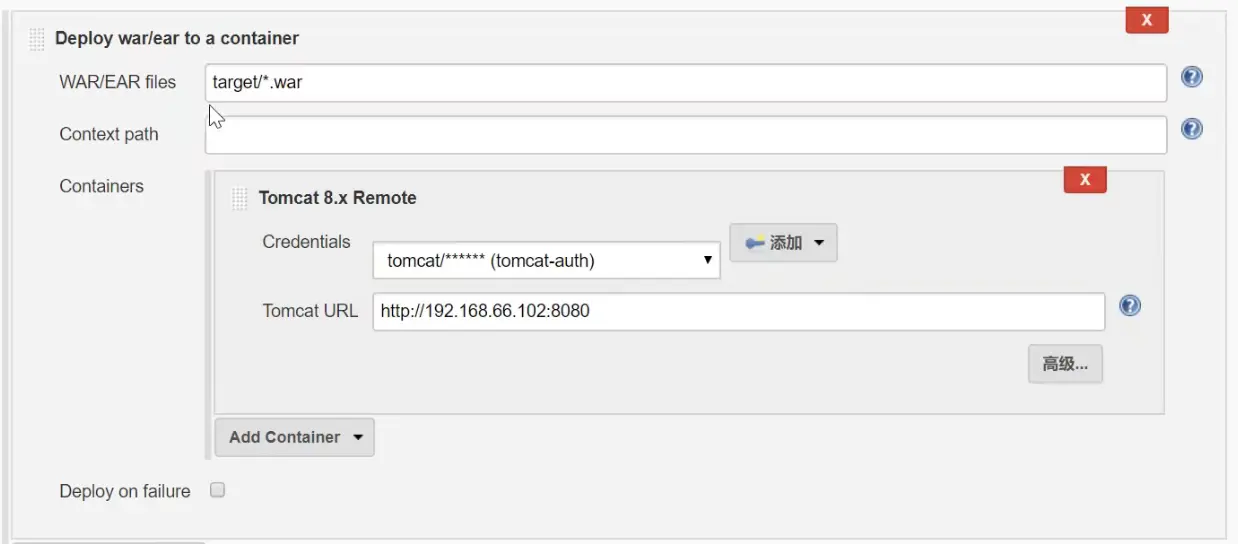Enable Deploy on failure checkbox
Viewport: 1238px width, 544px height.
point(217,490)
